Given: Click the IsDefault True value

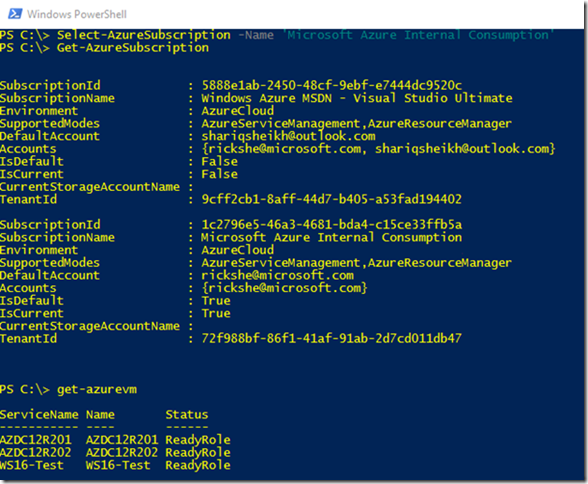Looking at the screenshot, I should tap(216, 301).
